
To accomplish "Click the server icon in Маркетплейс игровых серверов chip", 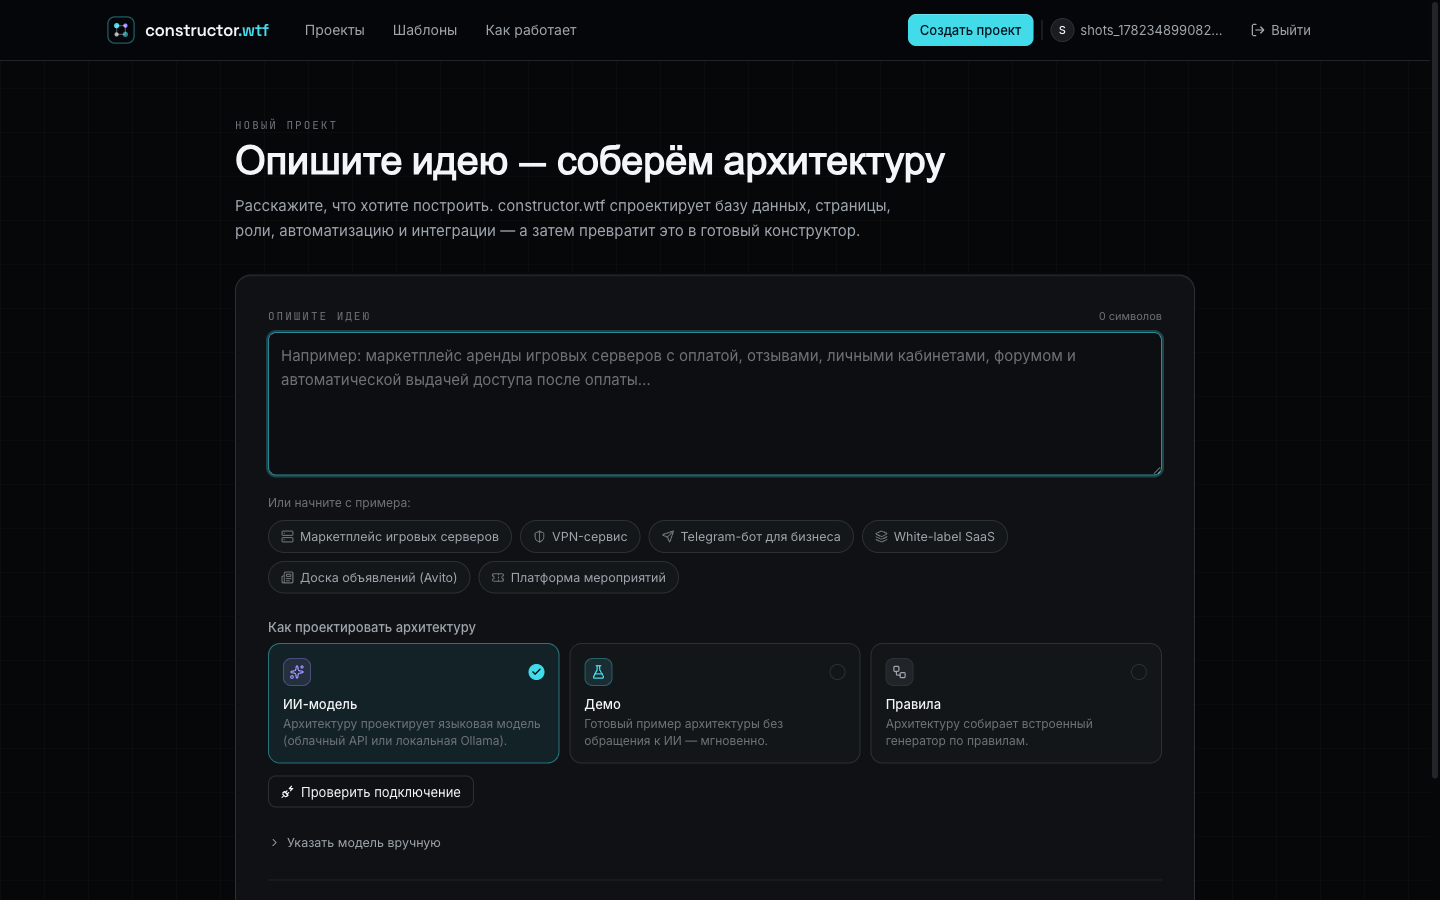I will tap(287, 537).
